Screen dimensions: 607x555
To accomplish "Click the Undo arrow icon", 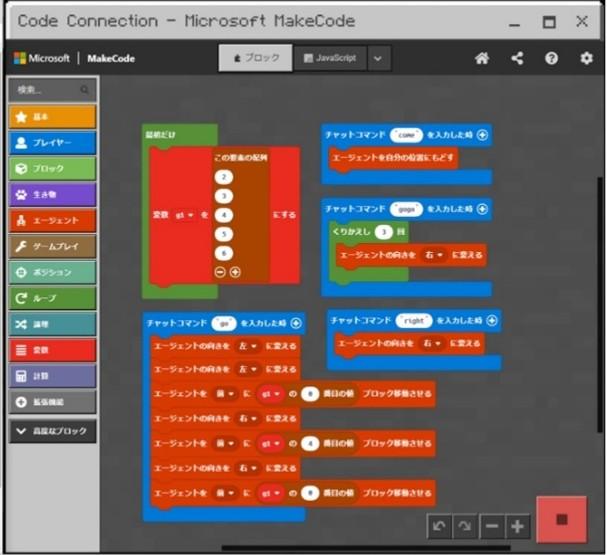I will 438,526.
